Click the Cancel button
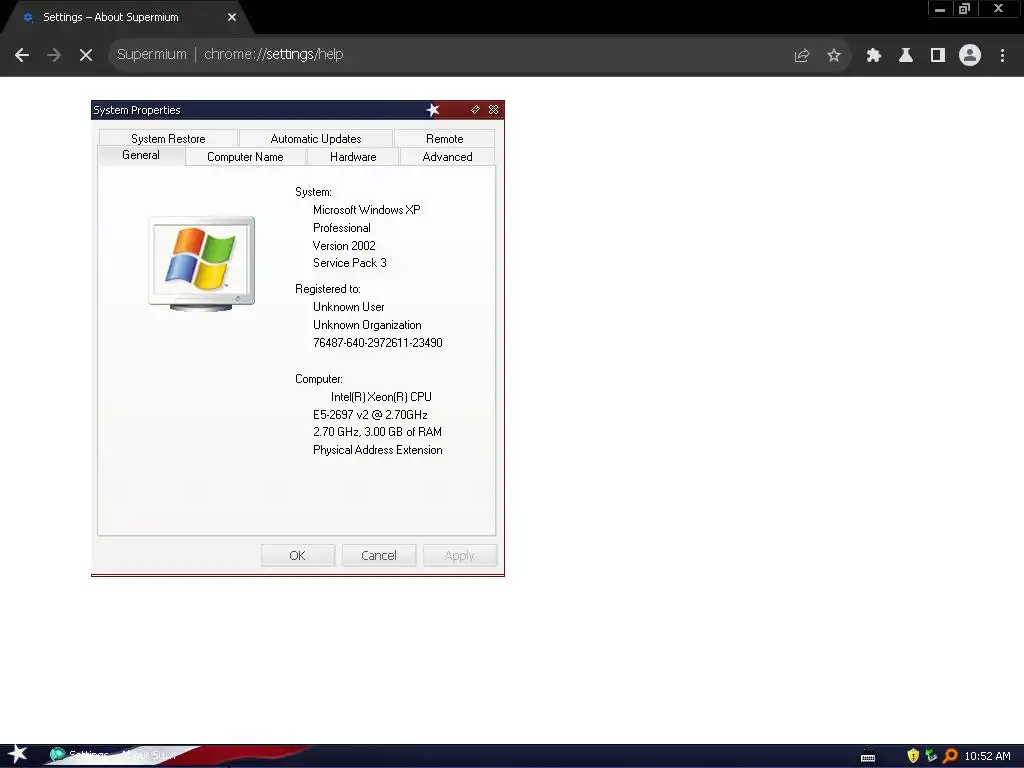 coord(379,555)
